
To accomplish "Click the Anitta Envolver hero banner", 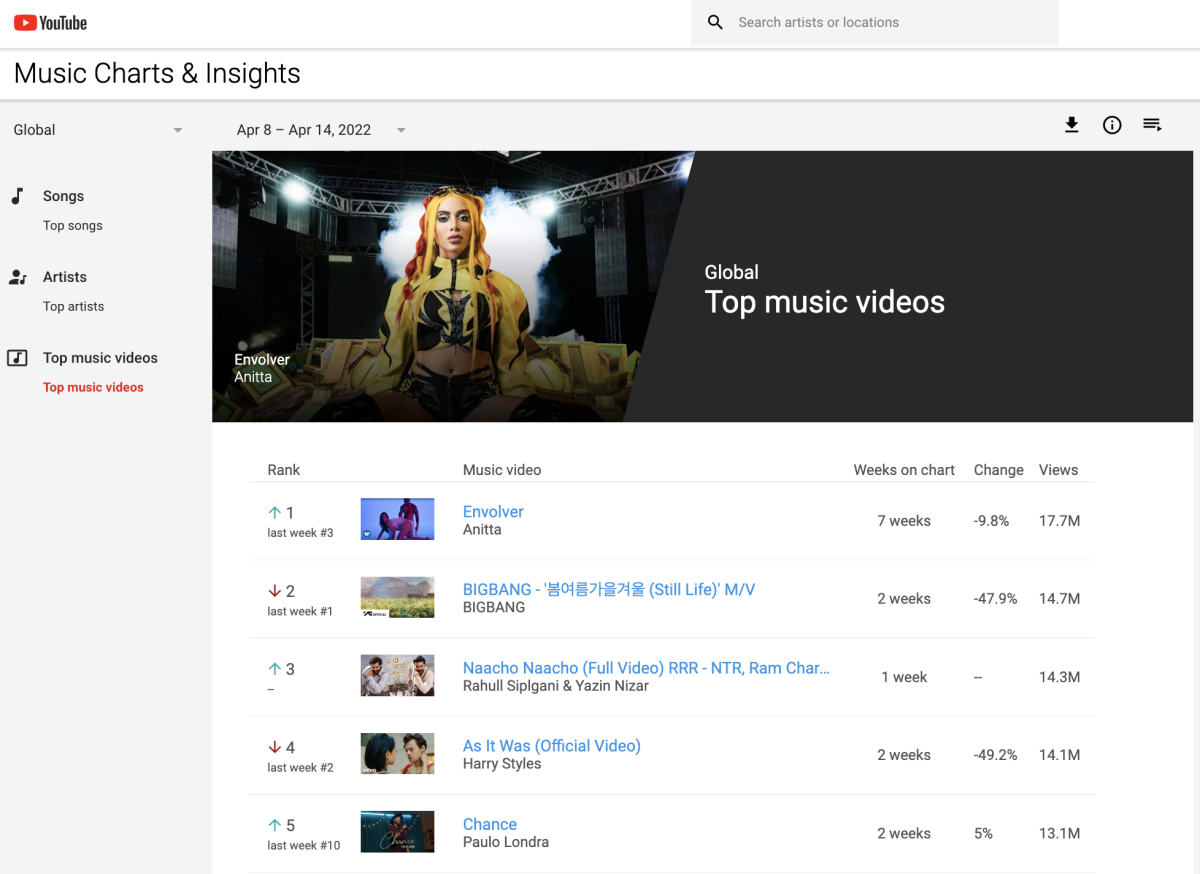I will [450, 286].
